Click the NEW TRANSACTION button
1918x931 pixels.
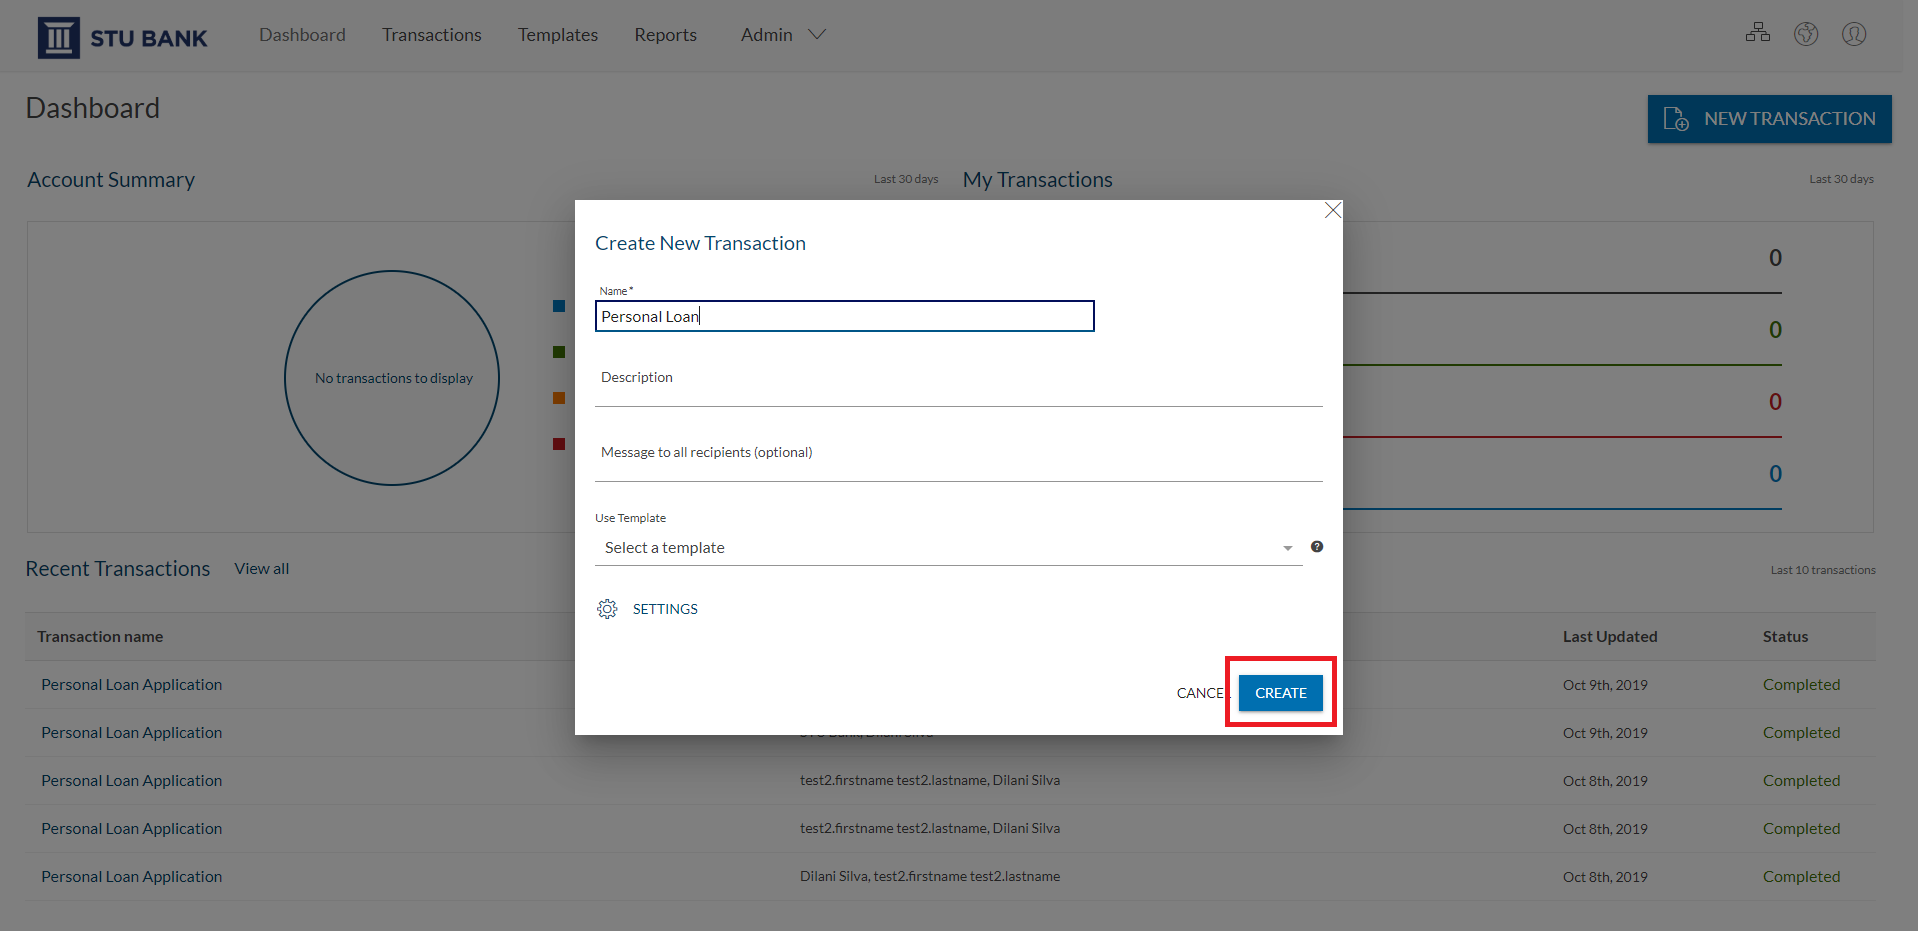[1769, 119]
